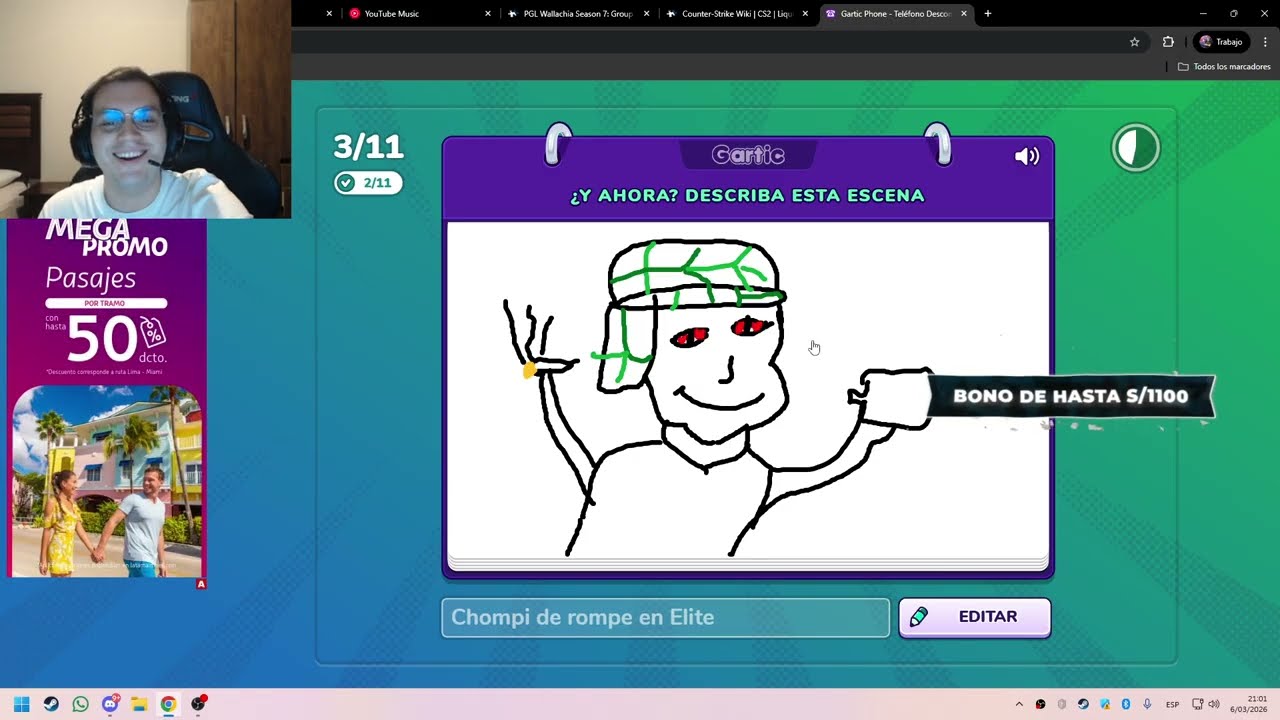Click the Steam icon in system tray

[x=1083, y=704]
